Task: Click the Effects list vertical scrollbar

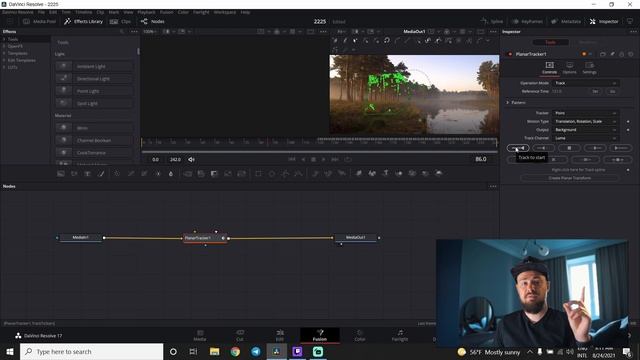Action: pyautogui.click(x=138, y=51)
